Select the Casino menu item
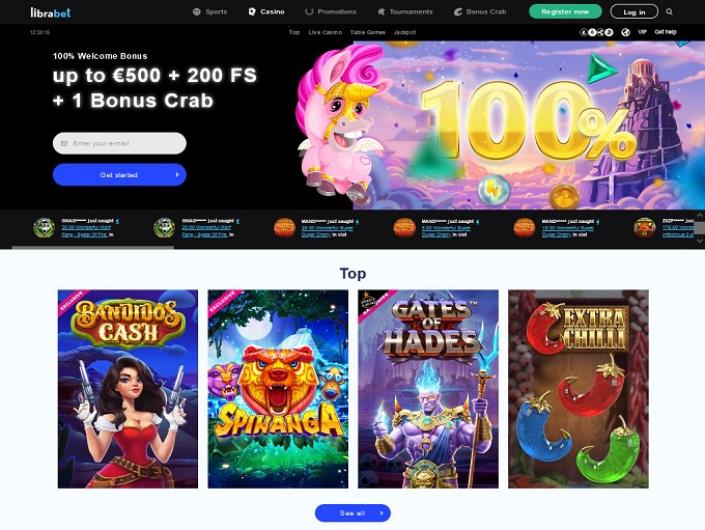The image size is (705, 530). coord(266,12)
